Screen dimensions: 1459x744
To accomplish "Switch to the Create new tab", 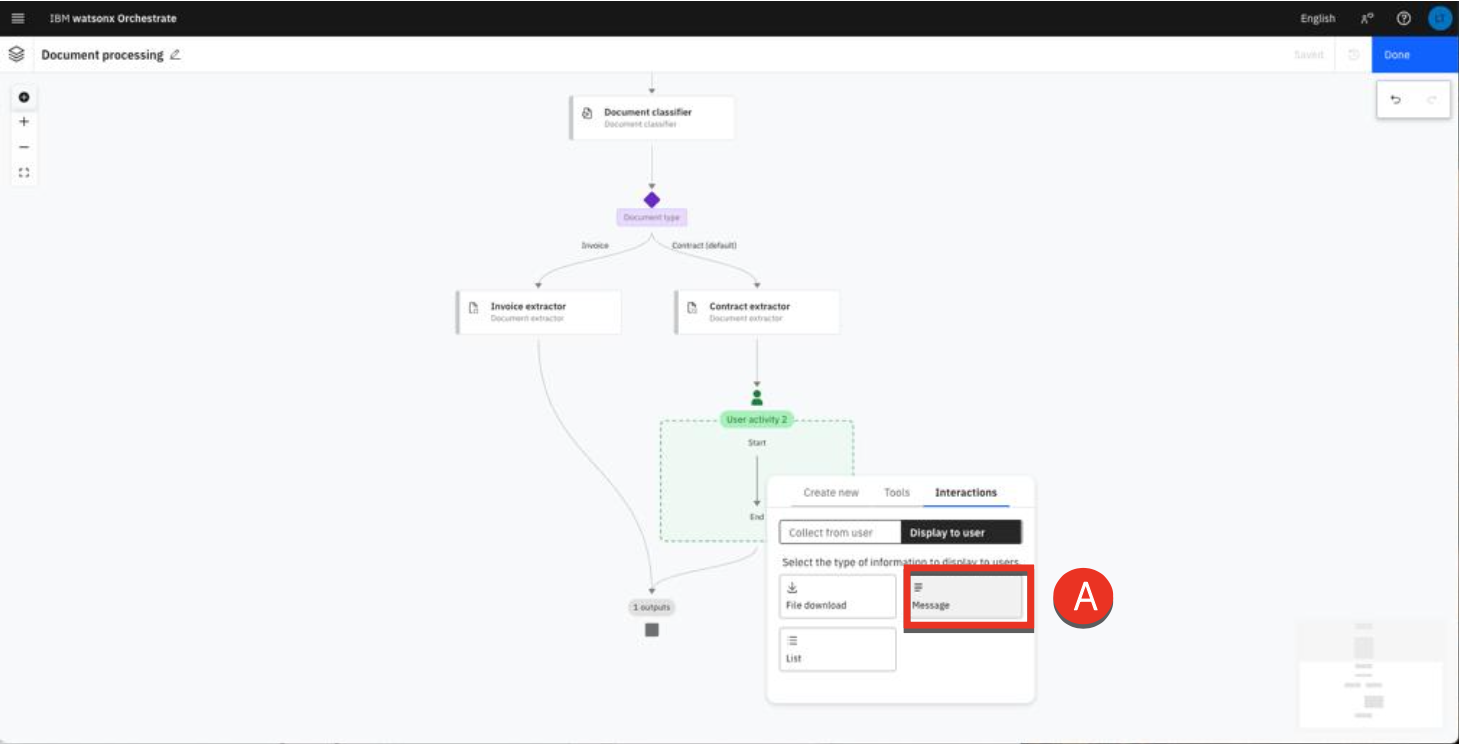I will point(830,492).
